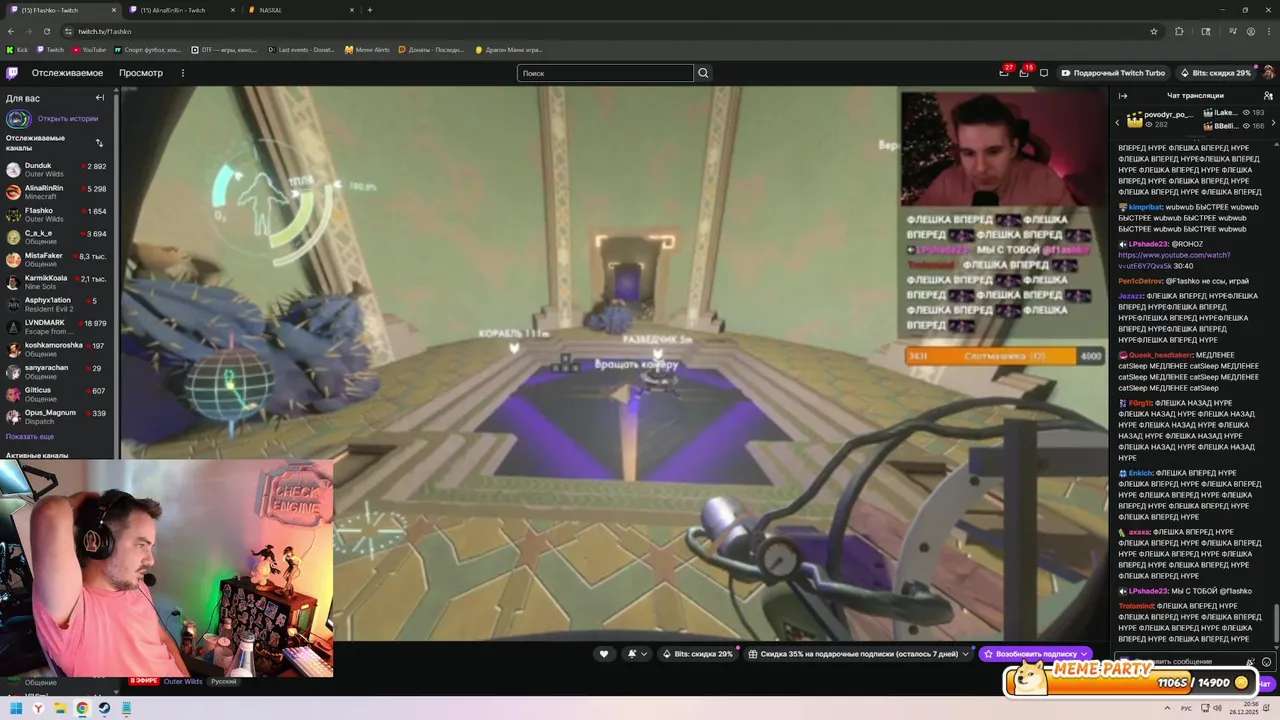Open the Chrome profile icon
The width and height of the screenshot is (1280, 720).
tap(1251, 31)
